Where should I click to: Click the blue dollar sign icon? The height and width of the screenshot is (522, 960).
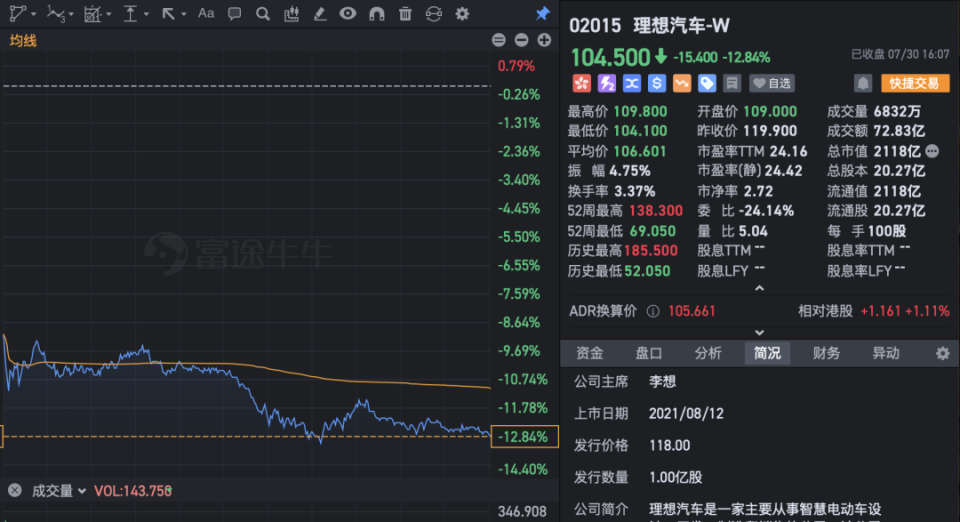click(657, 83)
